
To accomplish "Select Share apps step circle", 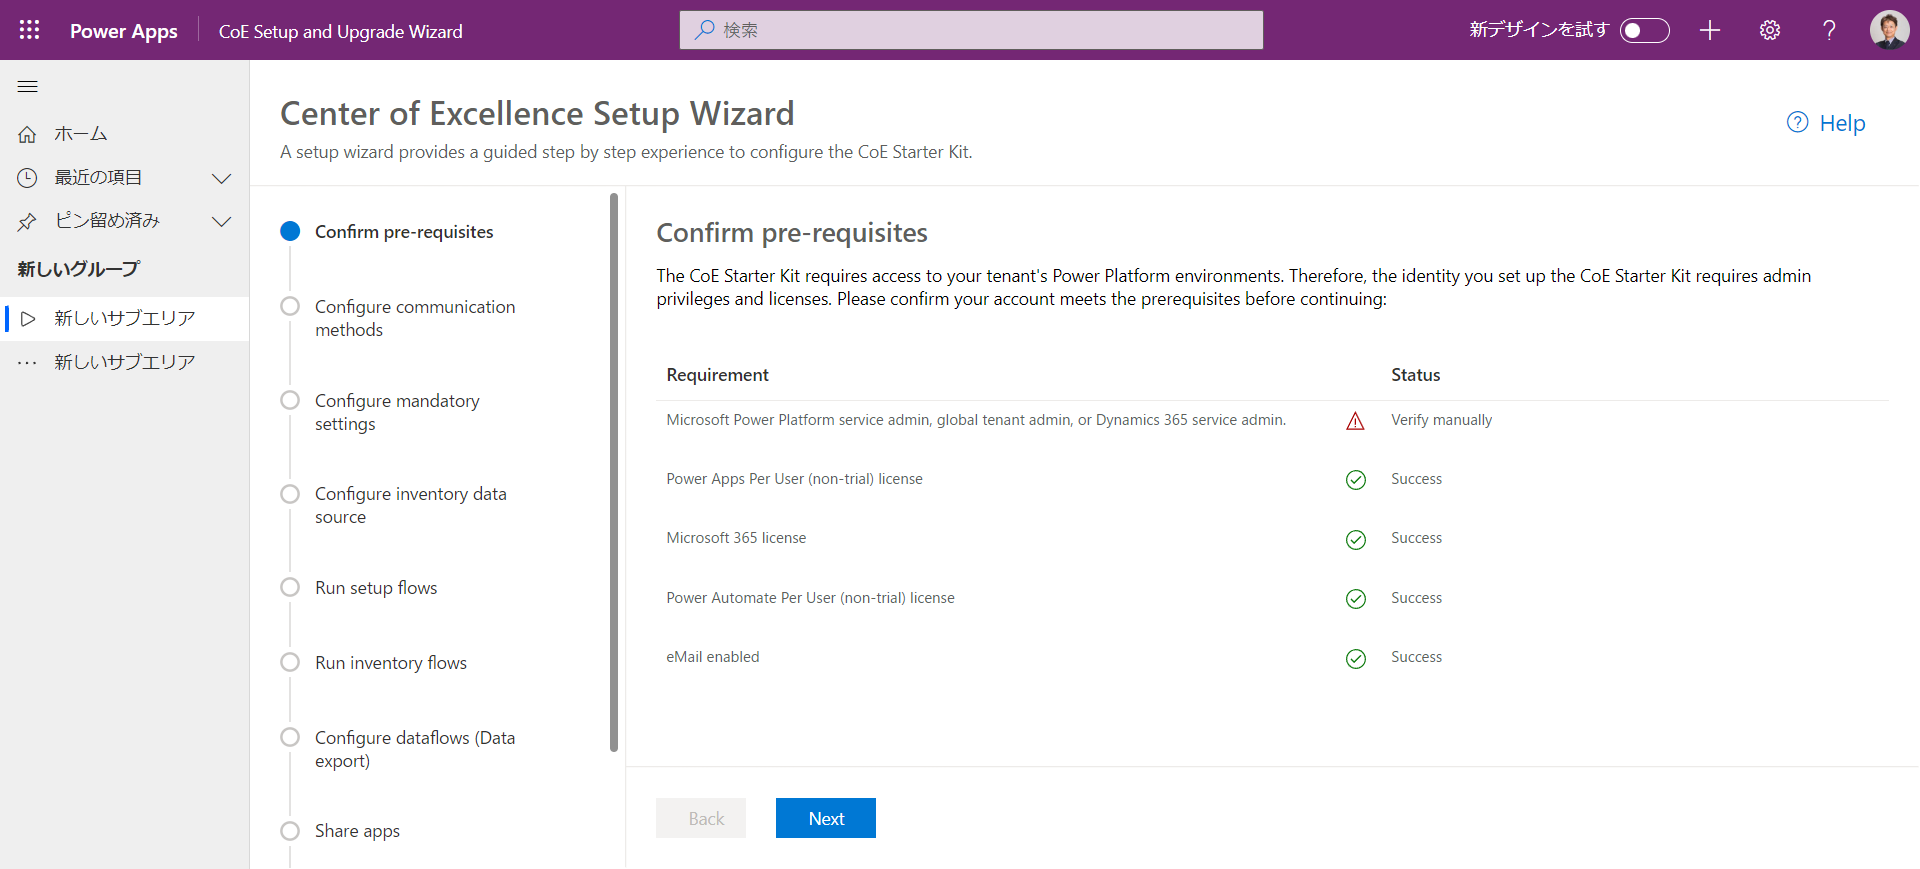I will click(290, 831).
